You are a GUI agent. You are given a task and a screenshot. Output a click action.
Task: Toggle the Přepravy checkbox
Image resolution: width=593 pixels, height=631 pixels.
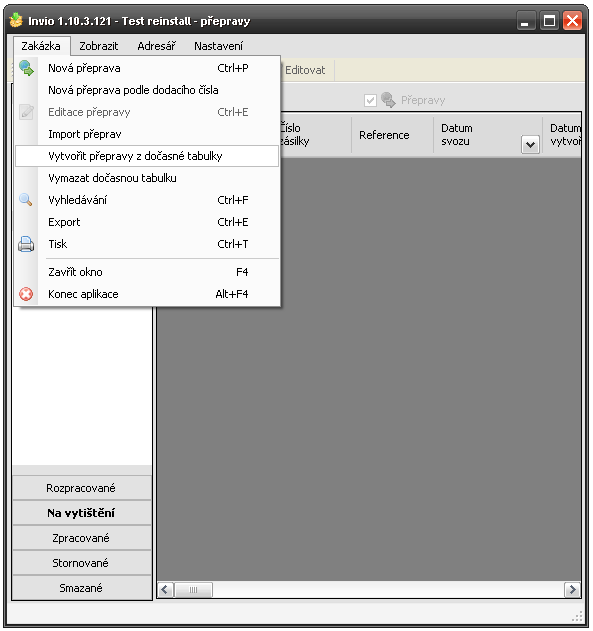pos(370,100)
